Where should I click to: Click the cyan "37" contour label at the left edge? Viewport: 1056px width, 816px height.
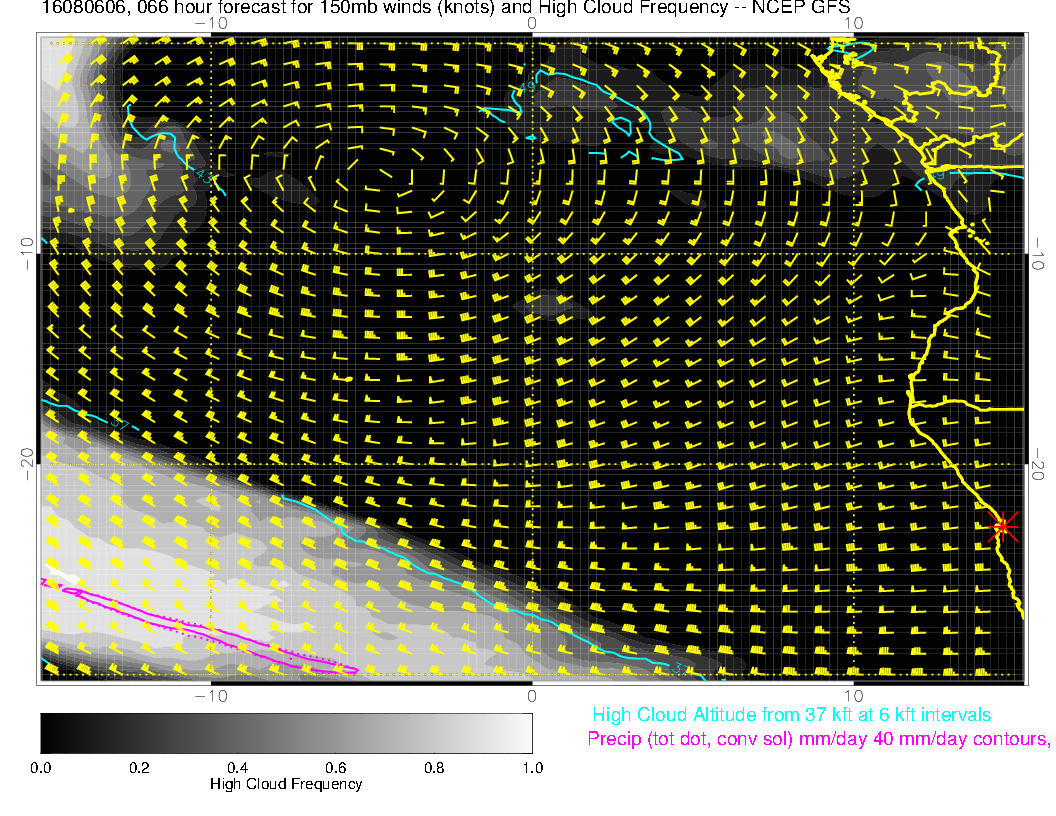[x=119, y=423]
